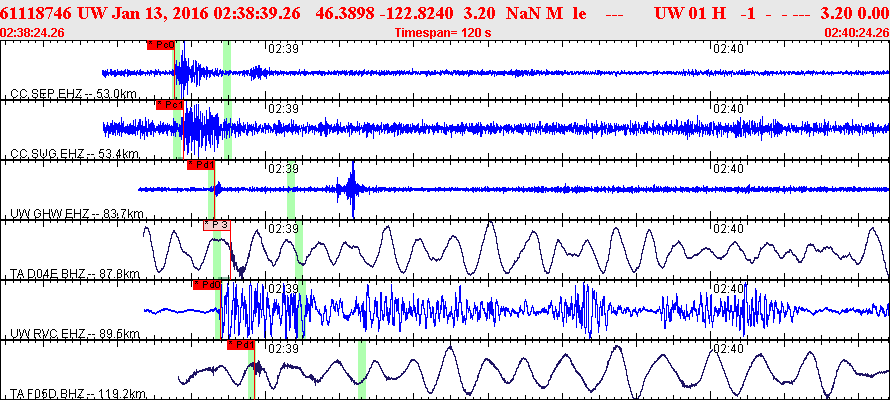Click the event ID 61118746 in title bar
The height and width of the screenshot is (400, 890).
[x=37, y=14]
